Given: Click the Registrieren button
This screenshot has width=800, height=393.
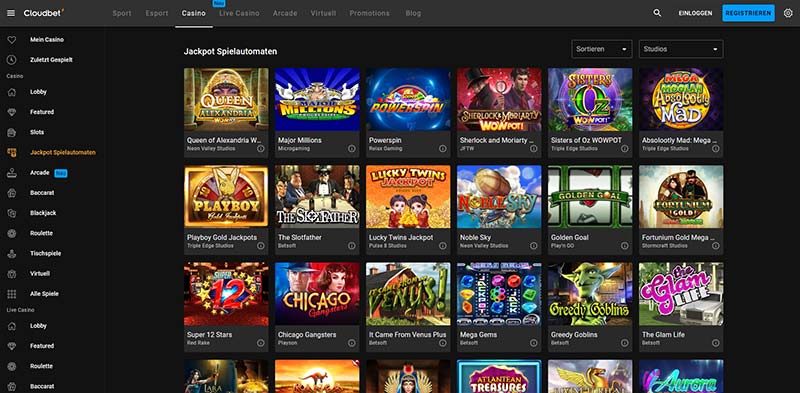Looking at the screenshot, I should pyautogui.click(x=748, y=13).
